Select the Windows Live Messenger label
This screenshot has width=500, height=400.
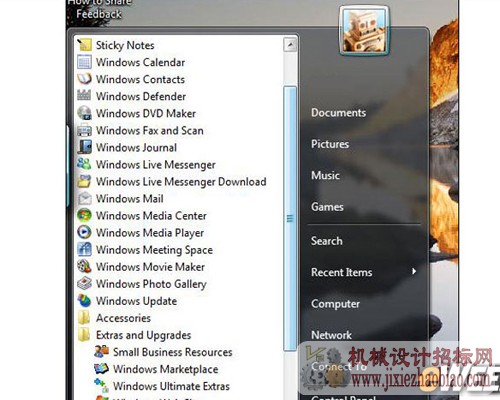click(156, 165)
